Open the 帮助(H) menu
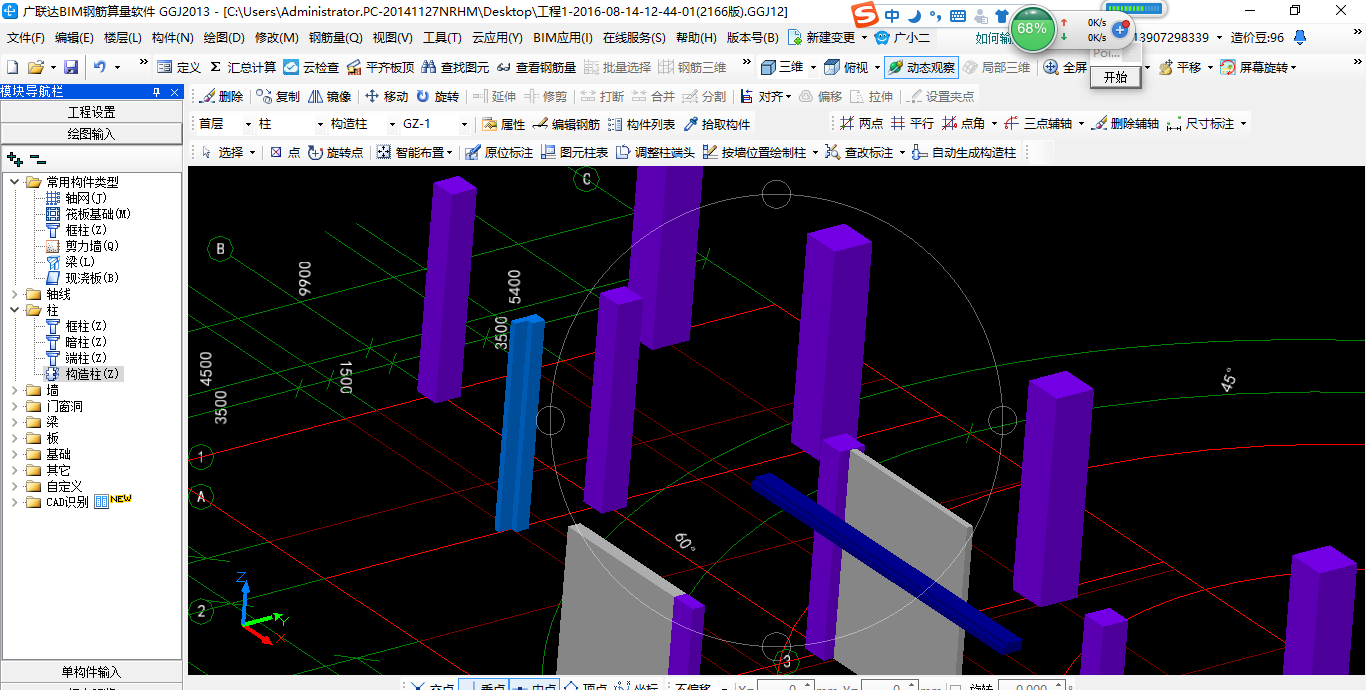The image size is (1366, 690). [696, 37]
